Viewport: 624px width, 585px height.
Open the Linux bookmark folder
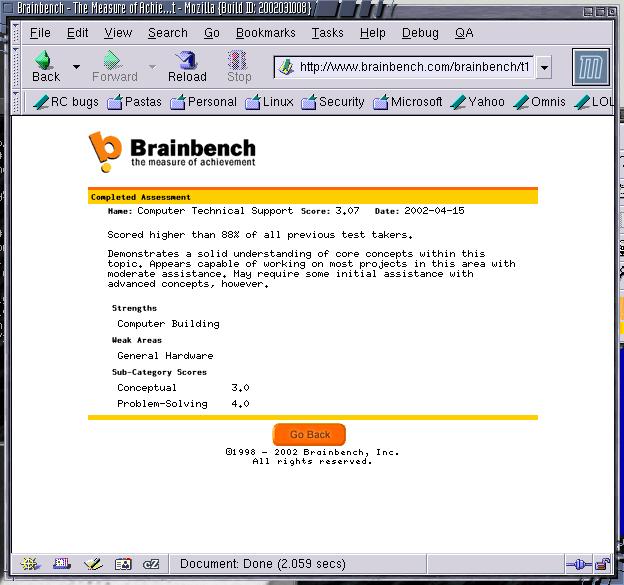click(x=269, y=102)
